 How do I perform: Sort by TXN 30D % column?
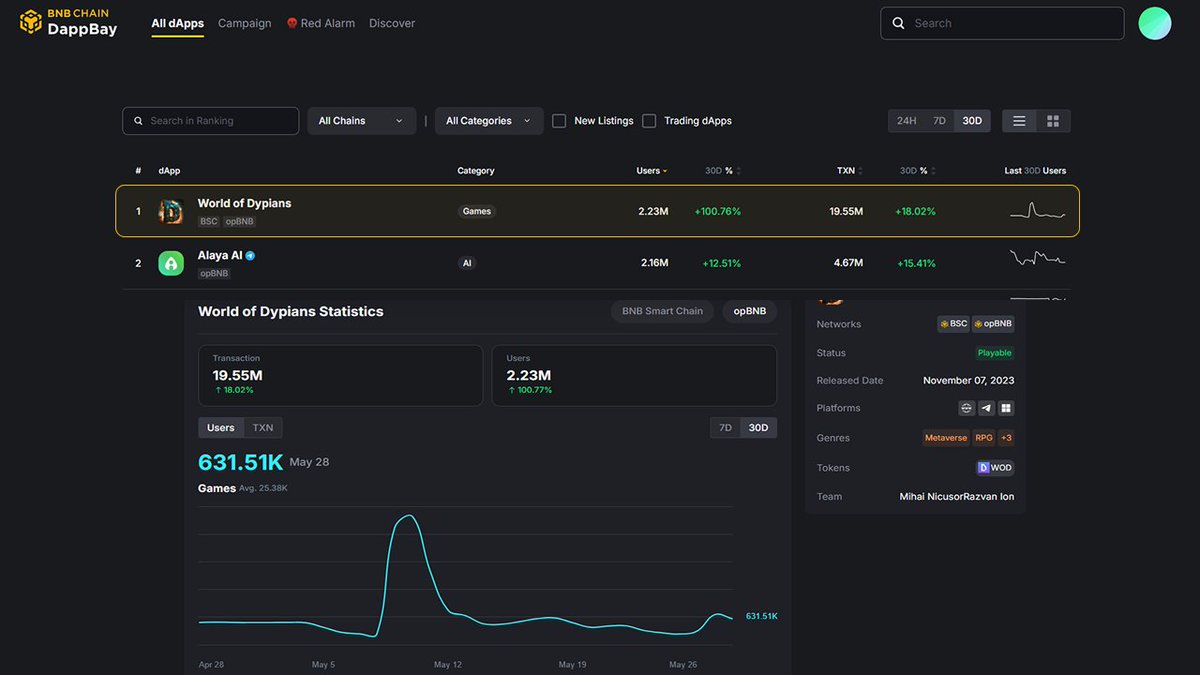(917, 171)
